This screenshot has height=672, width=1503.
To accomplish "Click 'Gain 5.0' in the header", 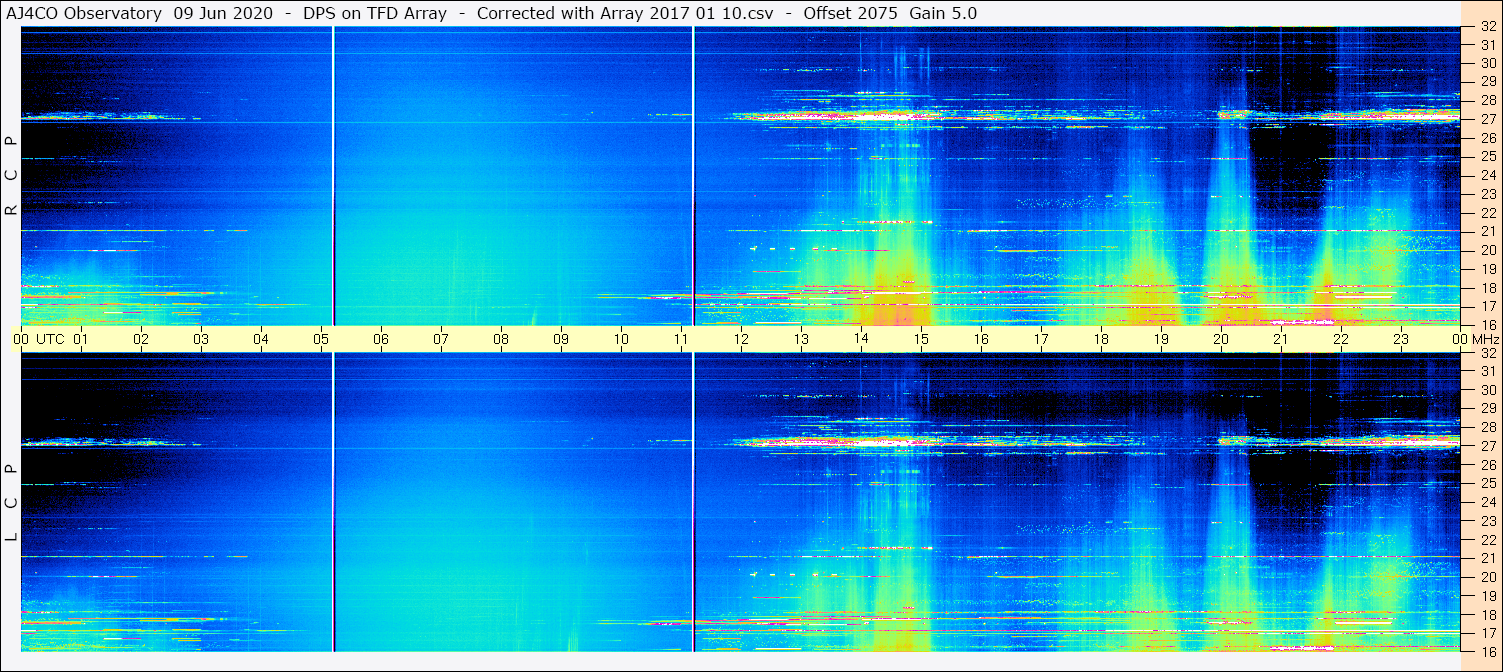I will coord(943,14).
